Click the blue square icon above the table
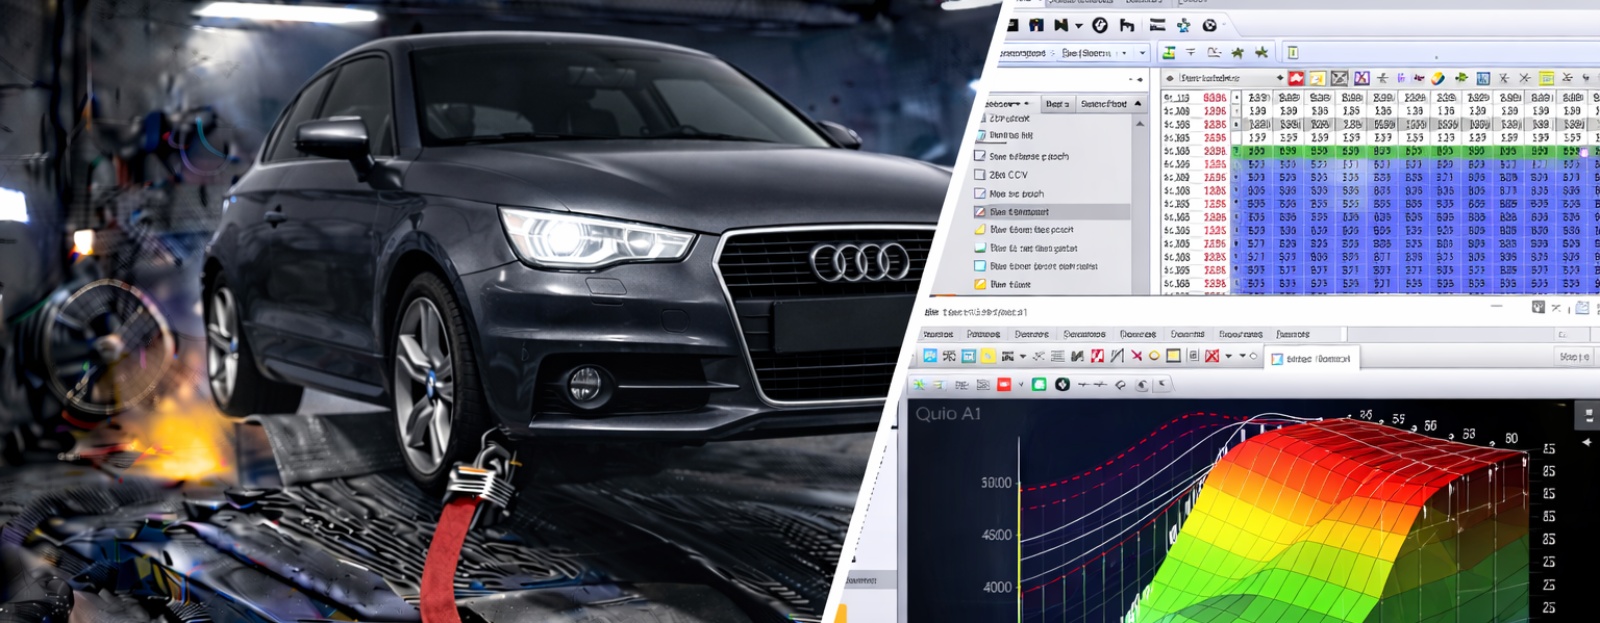This screenshot has height=623, width=1600. pos(1483,78)
